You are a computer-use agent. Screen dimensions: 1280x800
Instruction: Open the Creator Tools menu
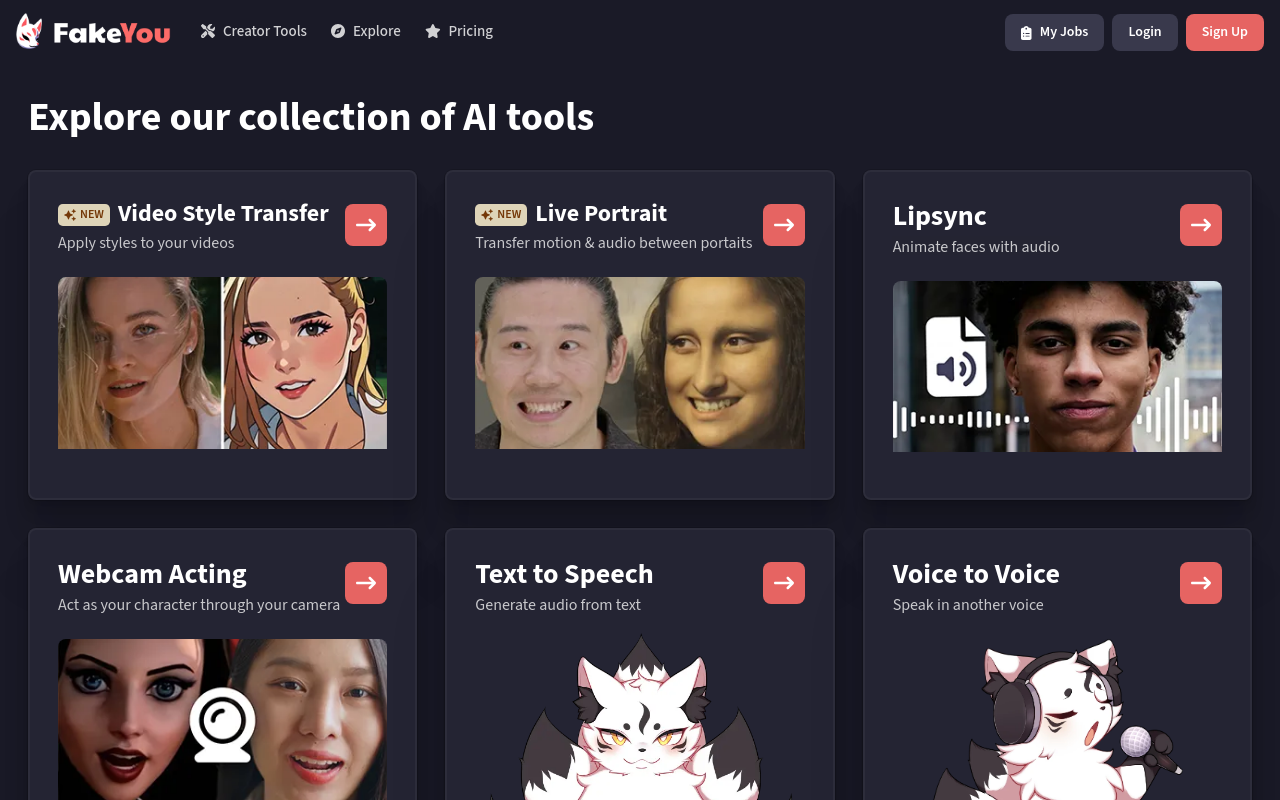tap(253, 31)
